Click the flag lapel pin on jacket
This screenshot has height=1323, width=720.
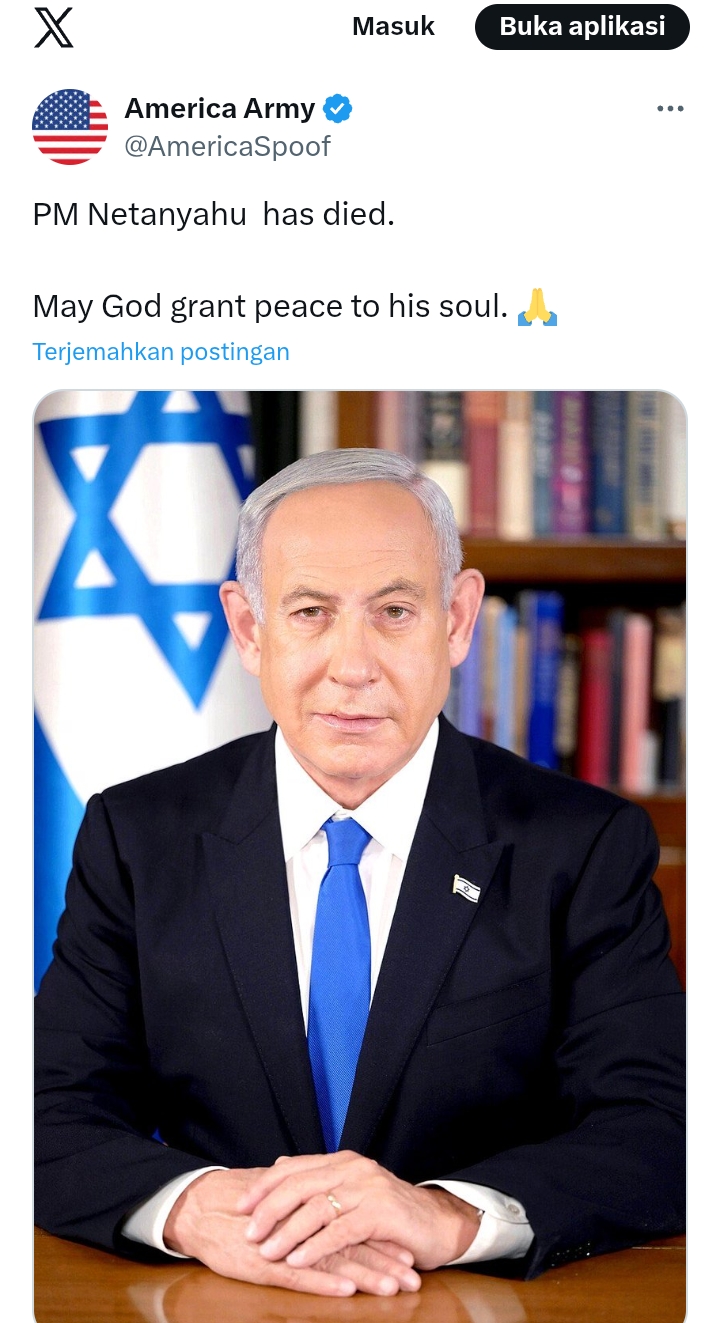tap(466, 887)
